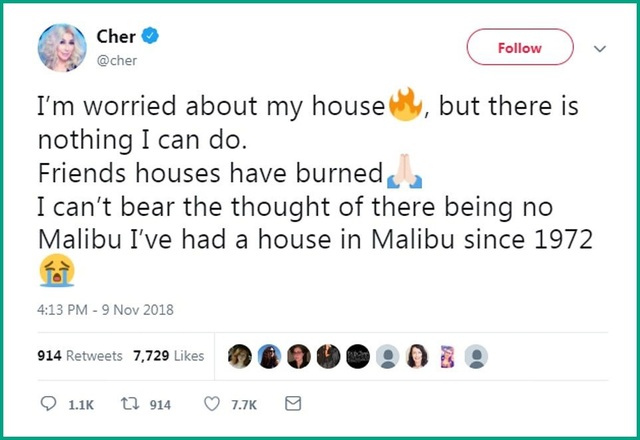Image resolution: width=640 pixels, height=440 pixels.
Task: Click the Cher display name
Action: pos(116,37)
